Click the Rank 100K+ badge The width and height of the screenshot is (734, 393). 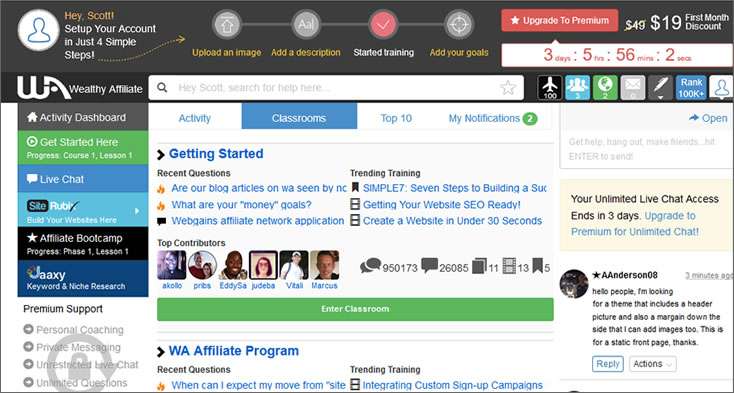pos(691,87)
